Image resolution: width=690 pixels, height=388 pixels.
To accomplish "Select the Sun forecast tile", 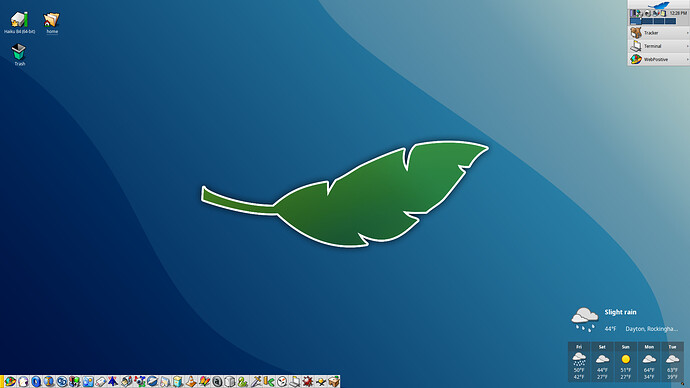I will point(626,362).
